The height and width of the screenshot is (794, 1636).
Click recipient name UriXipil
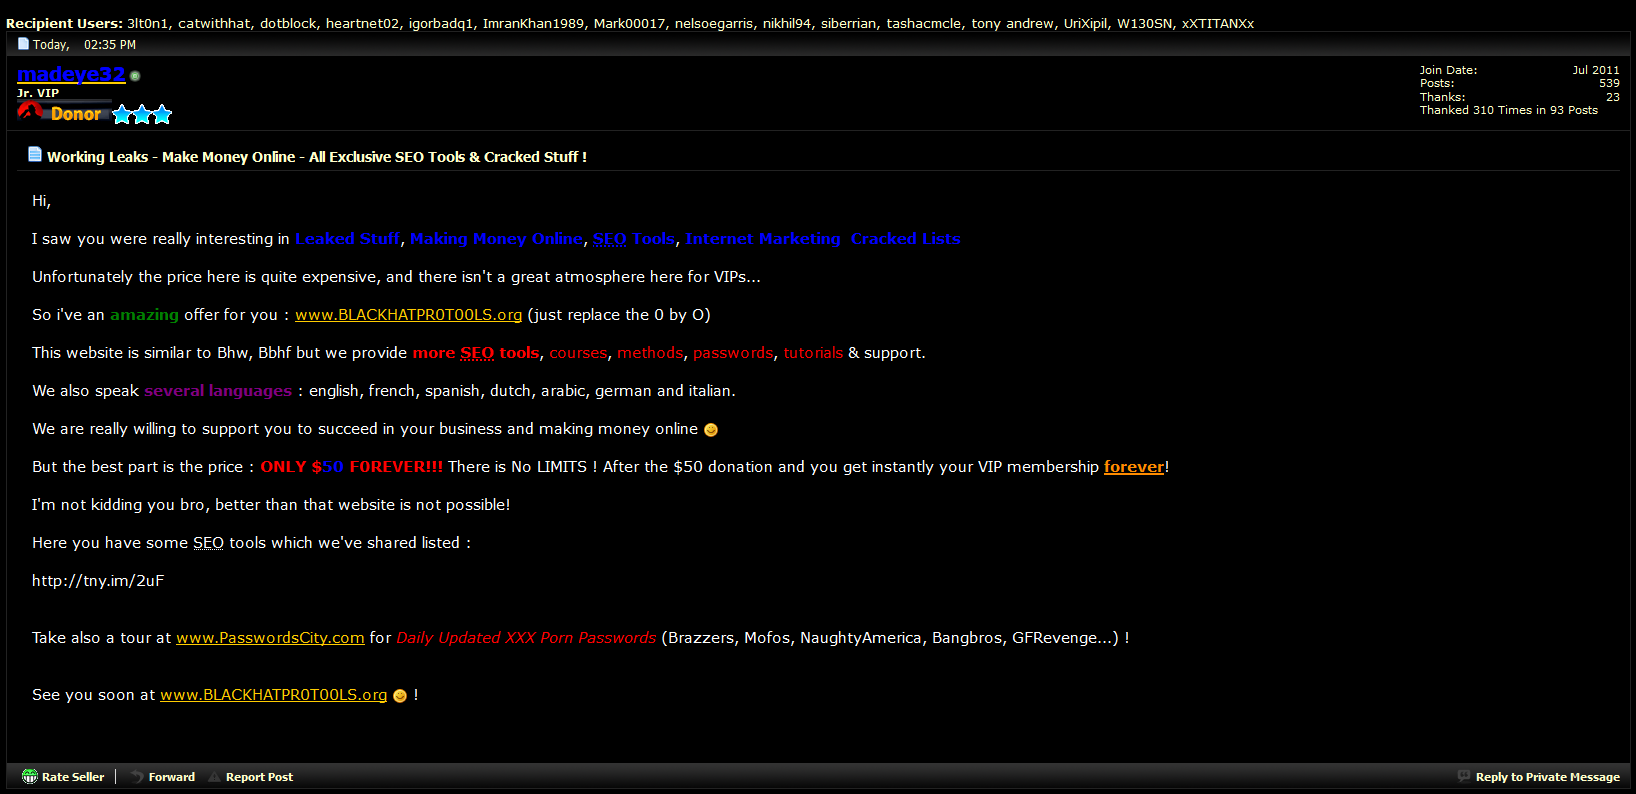pos(1085,23)
